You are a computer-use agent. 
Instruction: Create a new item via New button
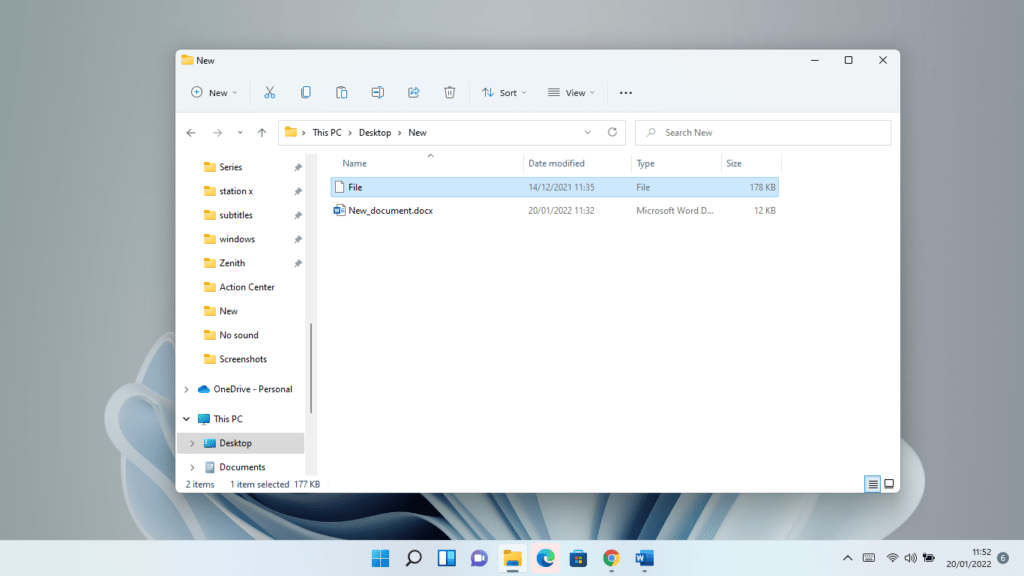coord(213,92)
